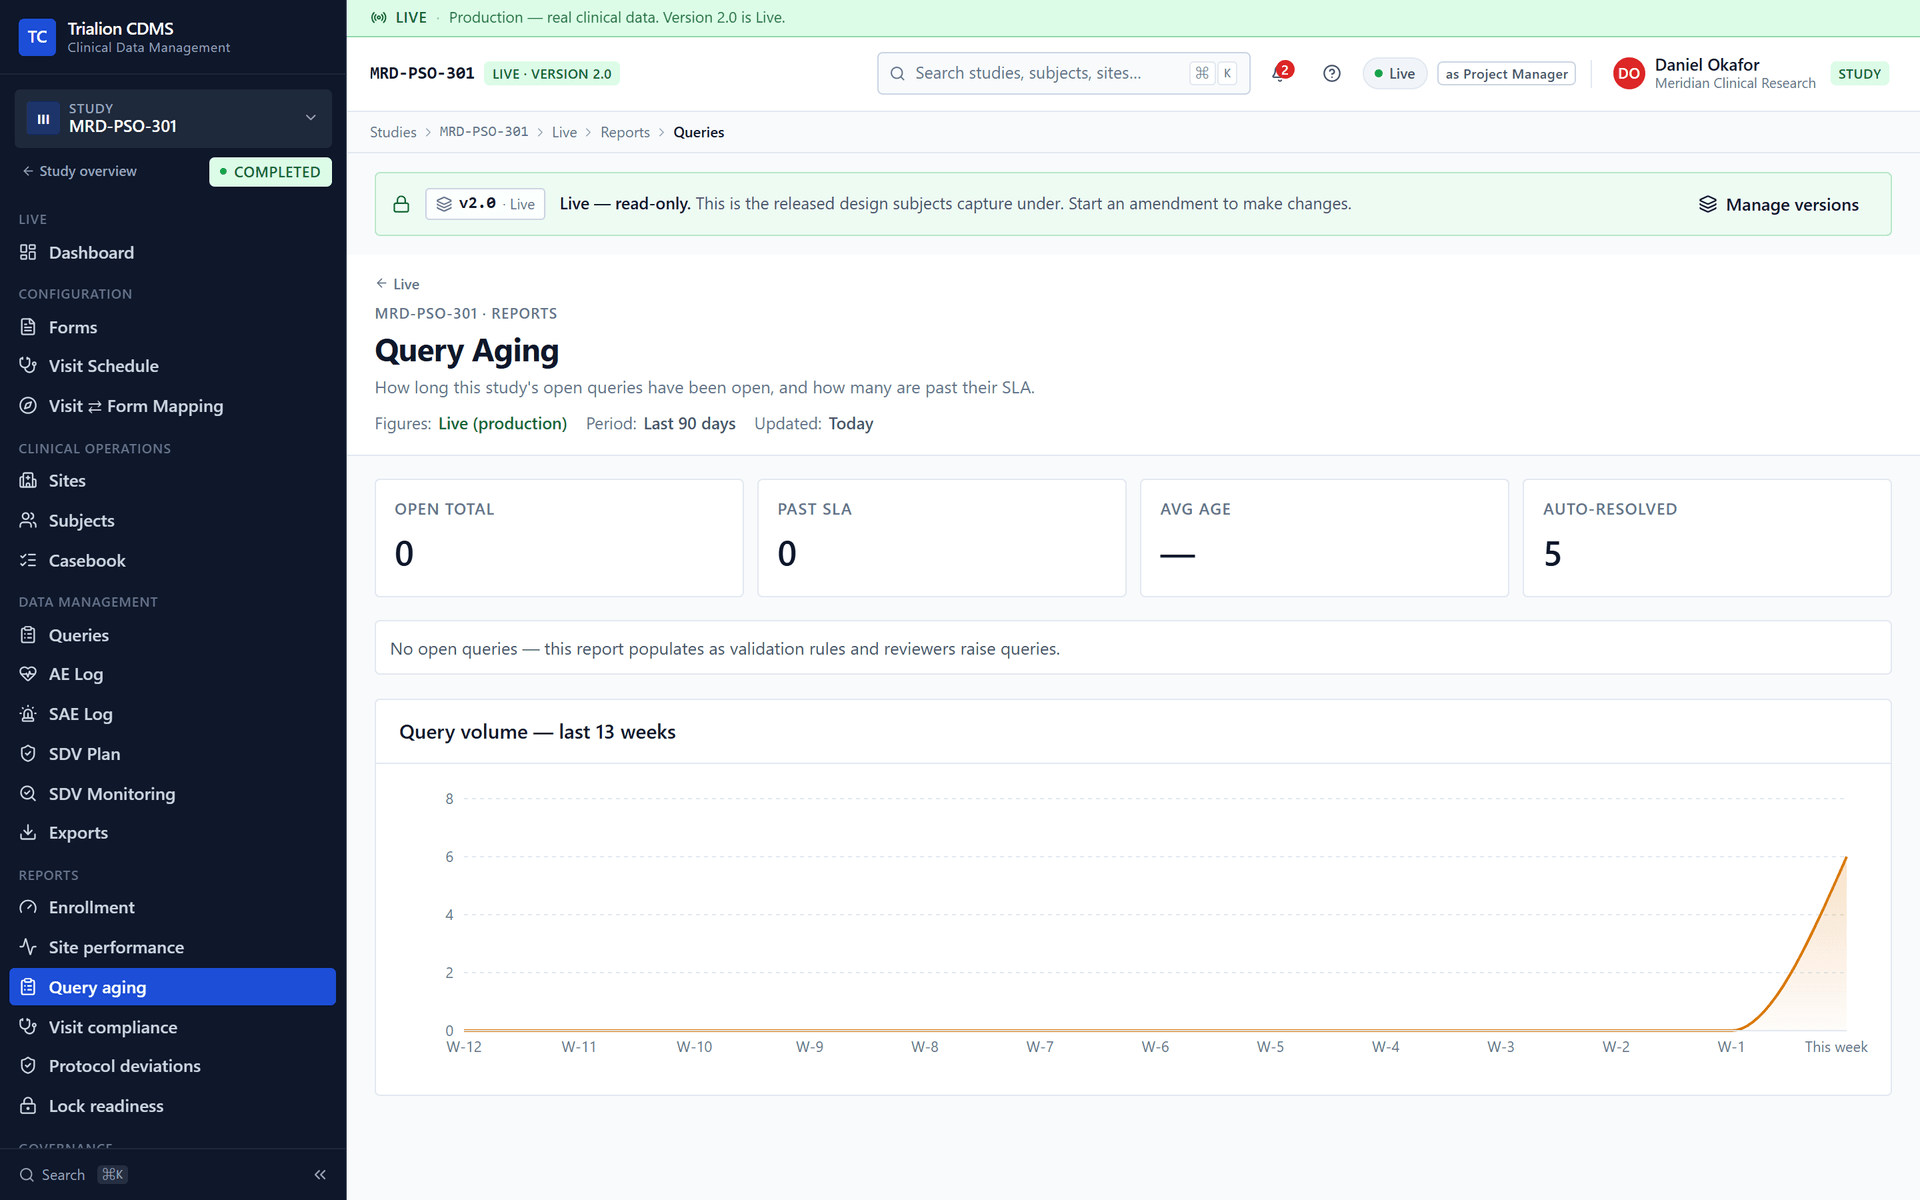Click the MRD-PSO-301 breadcrumb link
The width and height of the screenshot is (1920, 1200).
point(484,132)
